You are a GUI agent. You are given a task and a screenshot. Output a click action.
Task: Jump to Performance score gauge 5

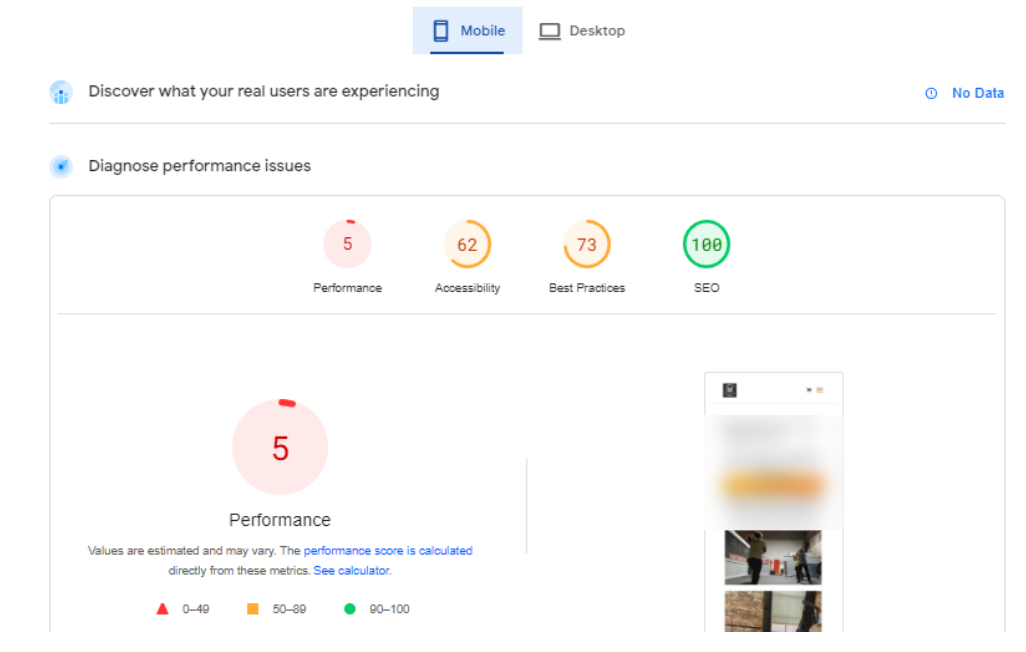click(347, 244)
